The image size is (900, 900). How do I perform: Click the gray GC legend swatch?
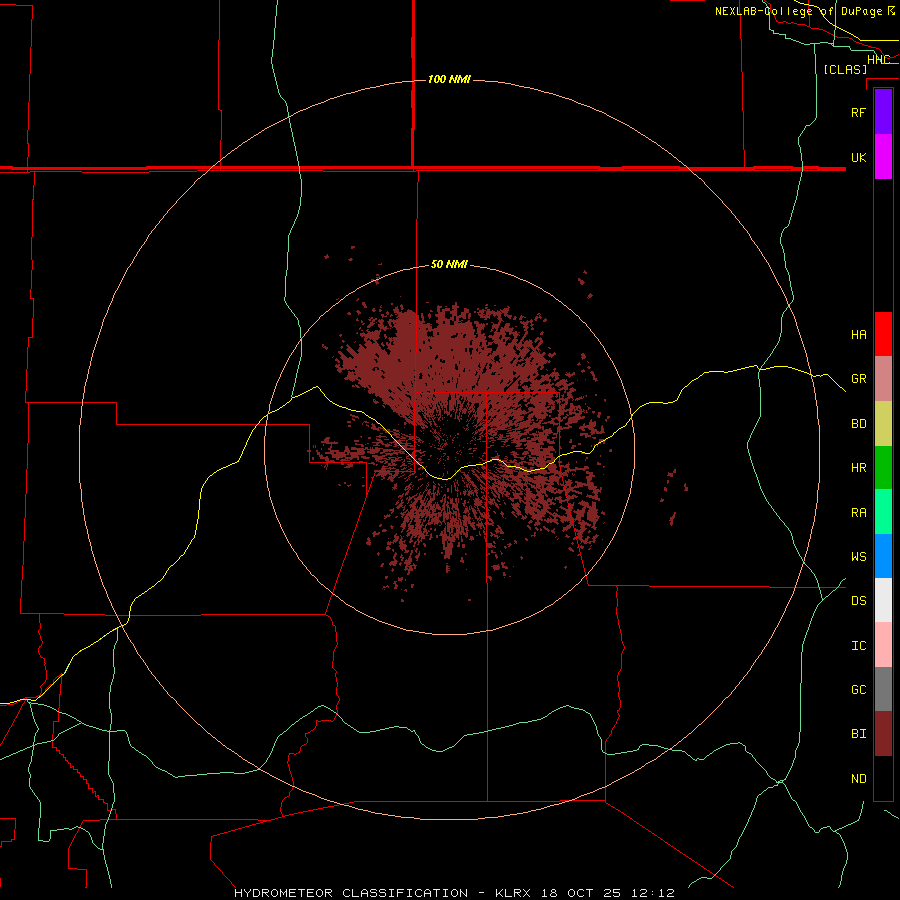pos(883,689)
